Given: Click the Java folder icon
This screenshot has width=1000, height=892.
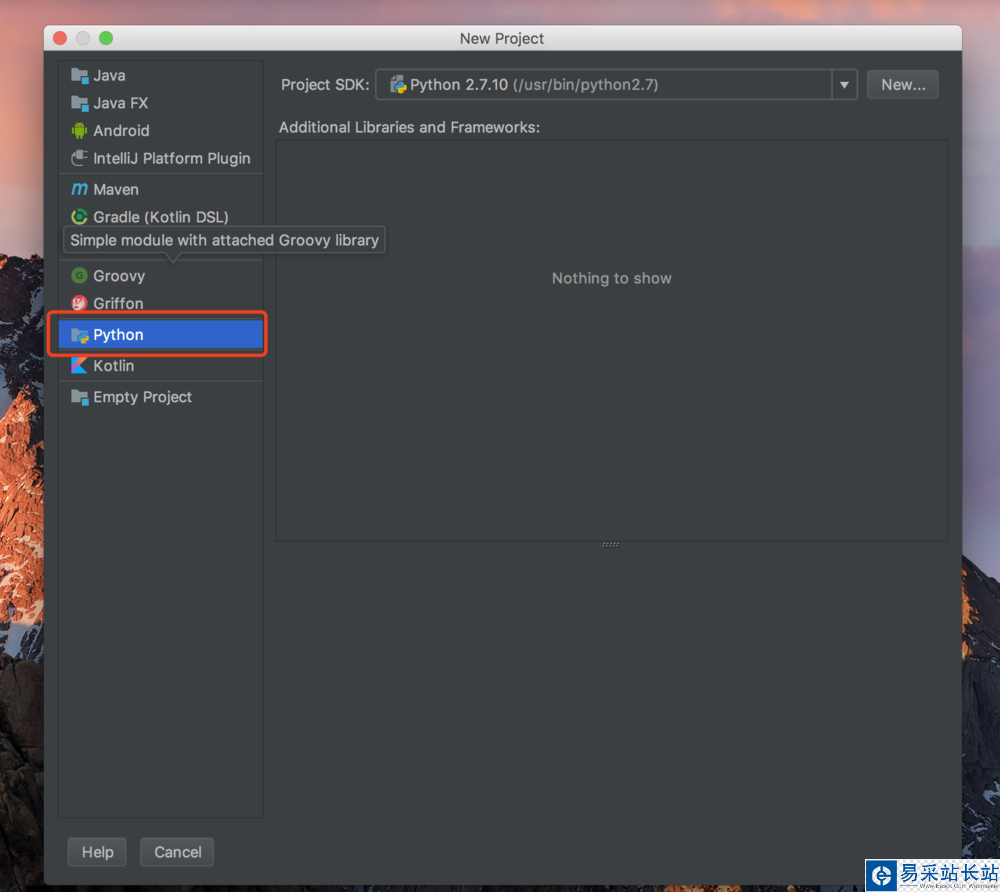Looking at the screenshot, I should pos(79,75).
